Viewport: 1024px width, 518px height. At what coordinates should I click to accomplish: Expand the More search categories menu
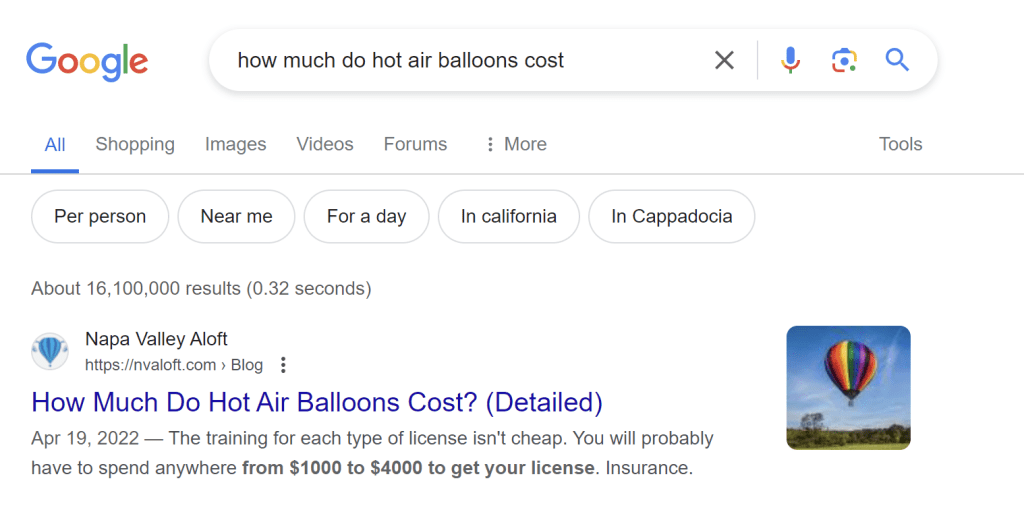click(515, 144)
